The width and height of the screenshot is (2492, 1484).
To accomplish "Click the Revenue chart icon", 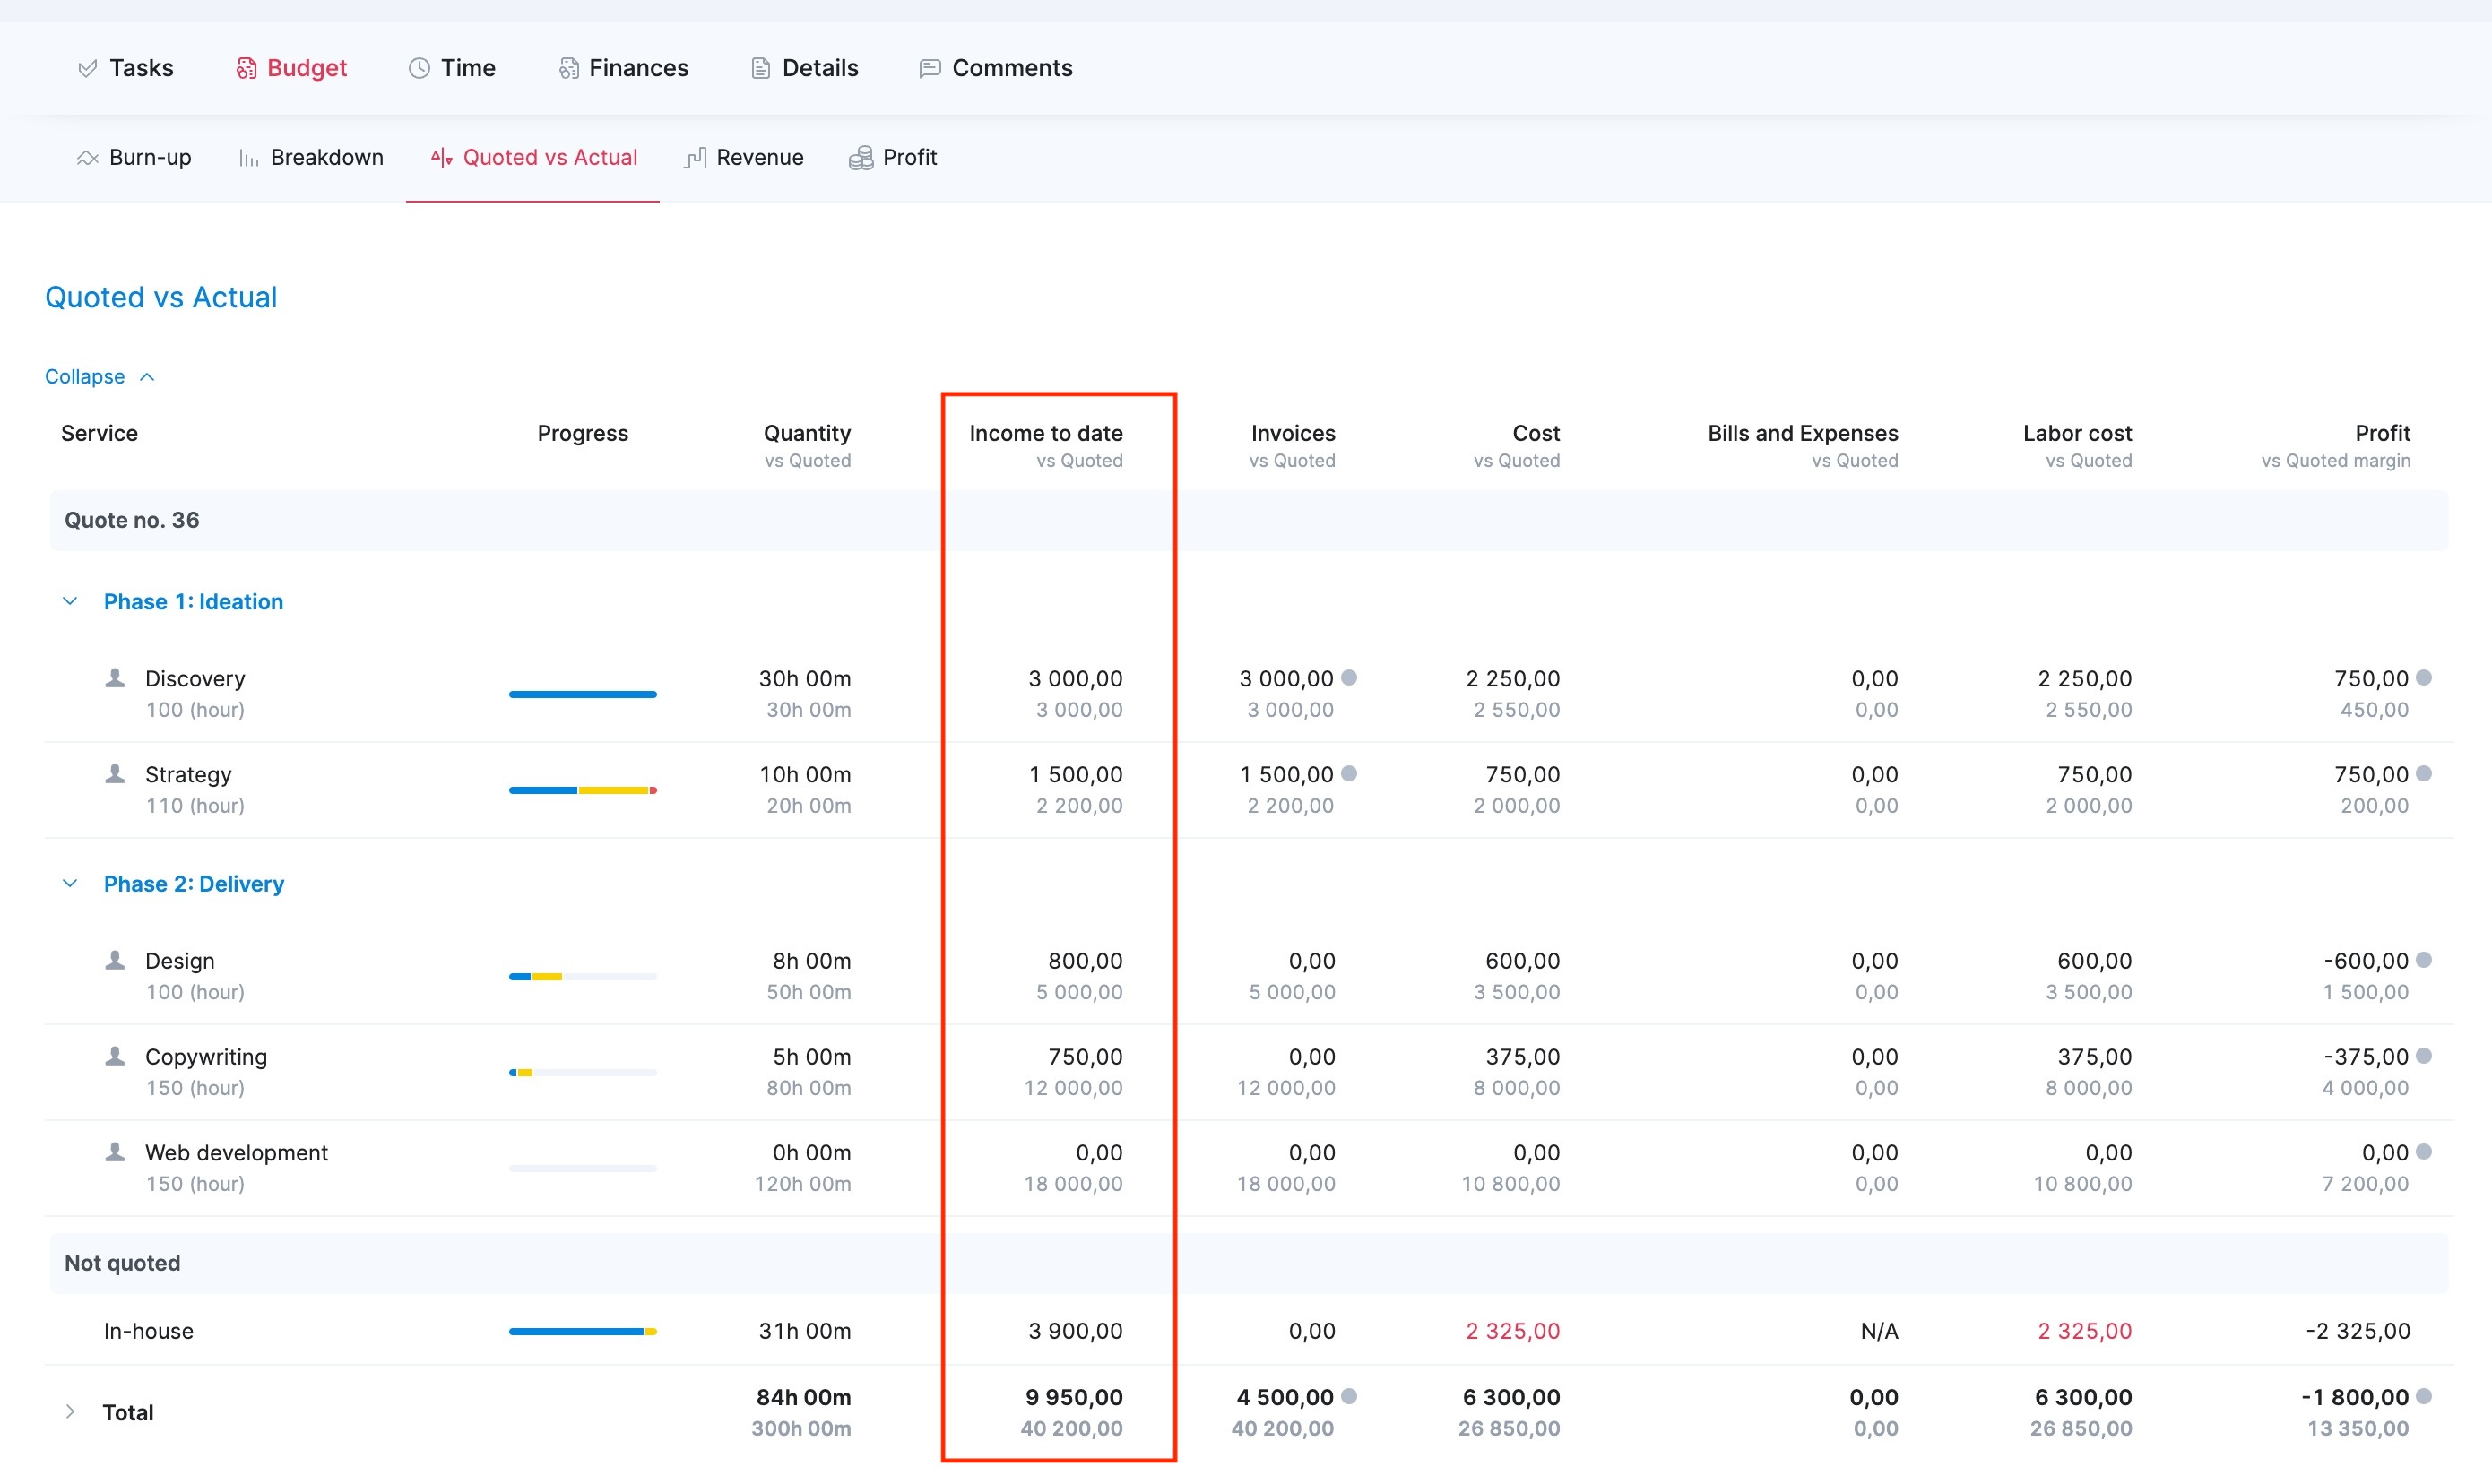I will coord(695,158).
